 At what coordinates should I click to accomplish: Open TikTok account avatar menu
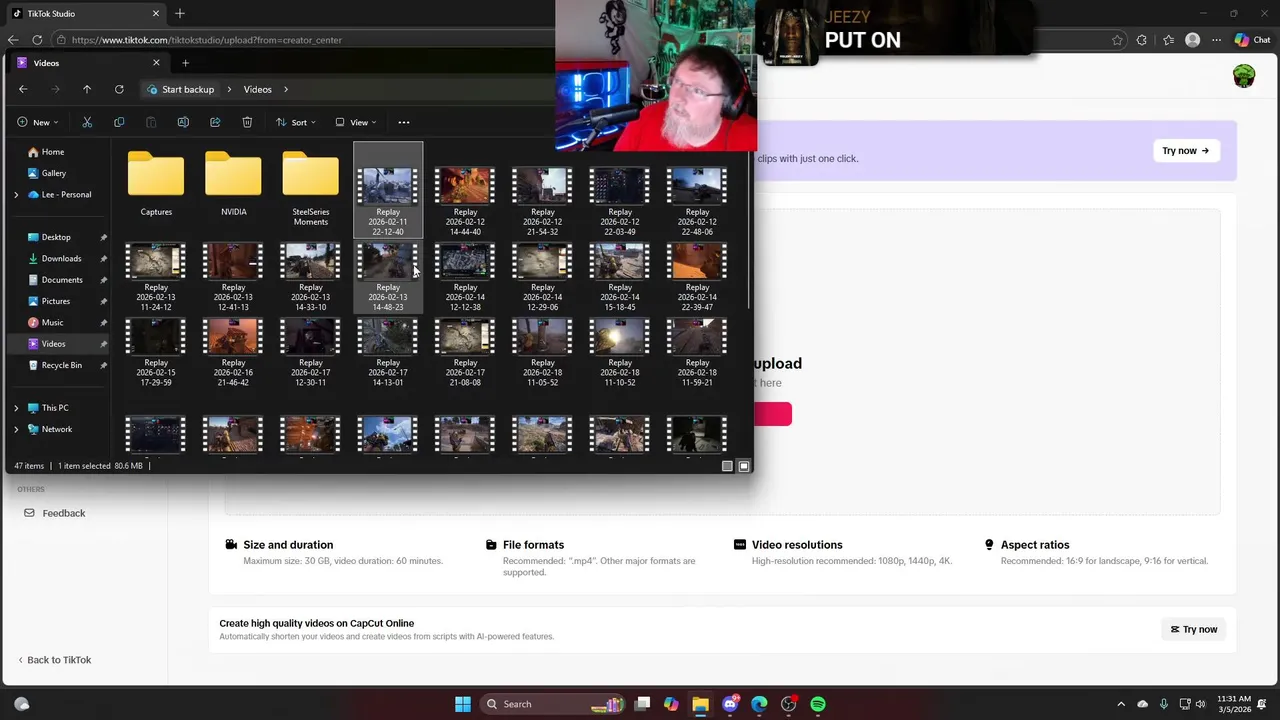[x=1244, y=76]
